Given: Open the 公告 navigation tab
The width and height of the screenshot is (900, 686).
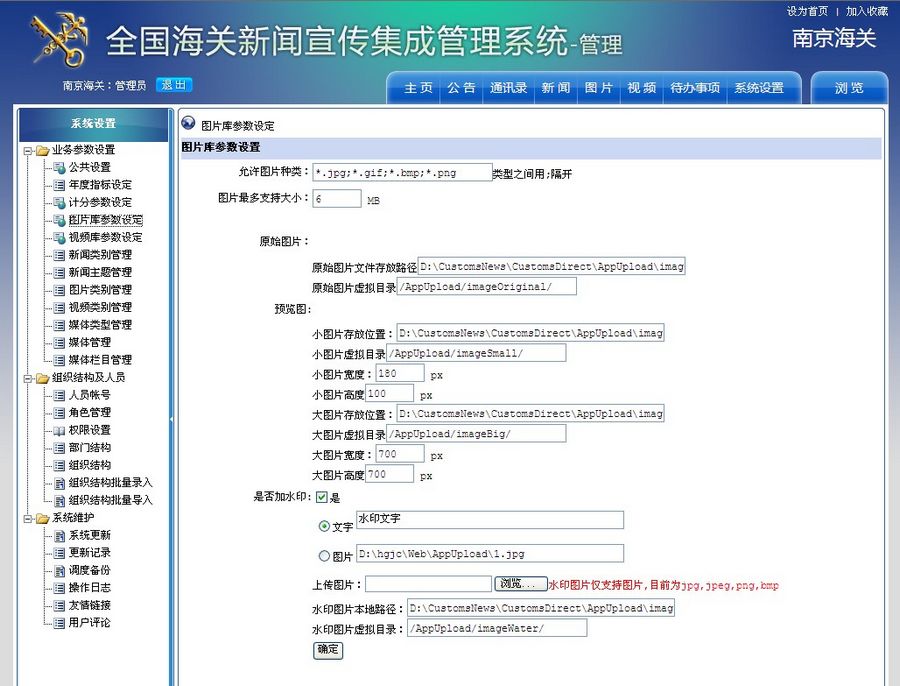Looking at the screenshot, I should pos(461,88).
